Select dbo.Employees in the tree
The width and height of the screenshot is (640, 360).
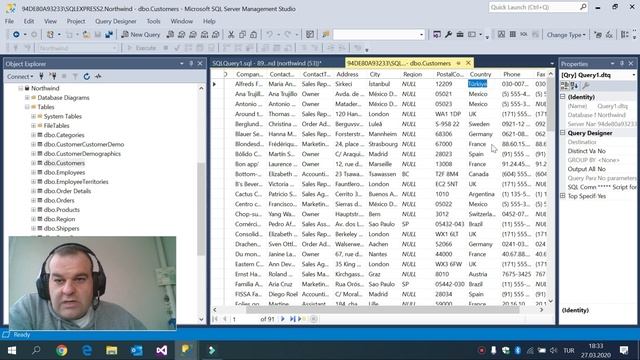tap(64, 173)
